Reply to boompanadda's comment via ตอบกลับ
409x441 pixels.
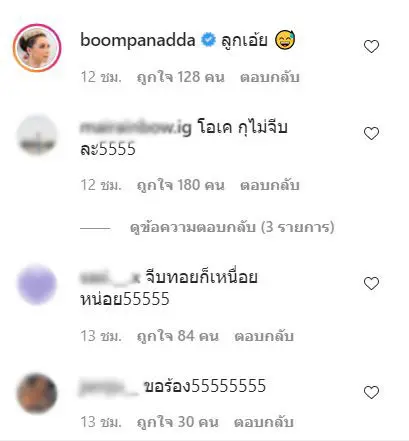coord(270,77)
